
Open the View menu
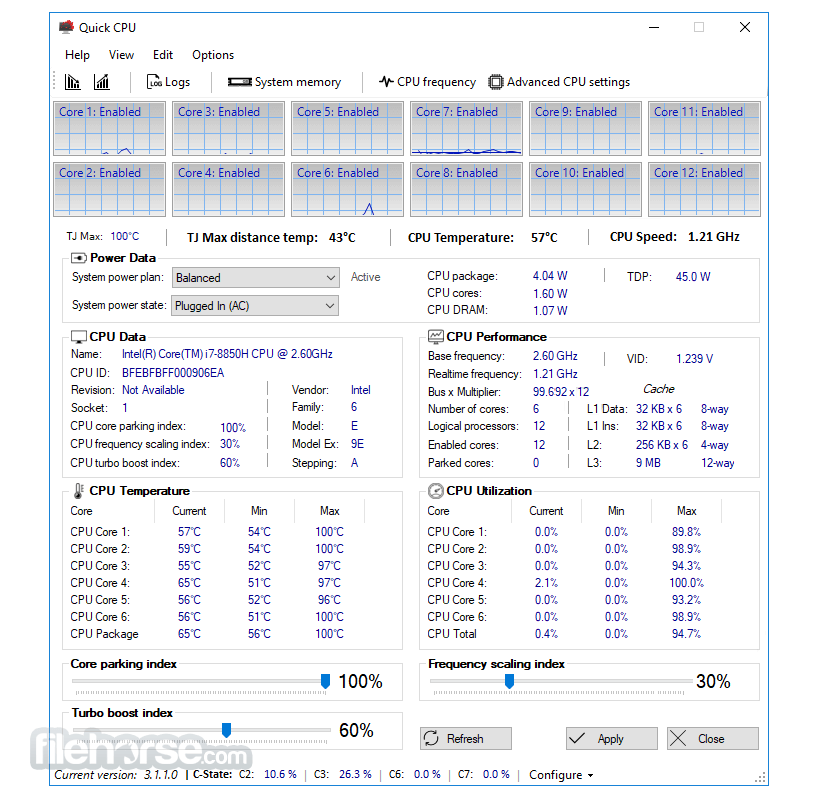(x=121, y=55)
